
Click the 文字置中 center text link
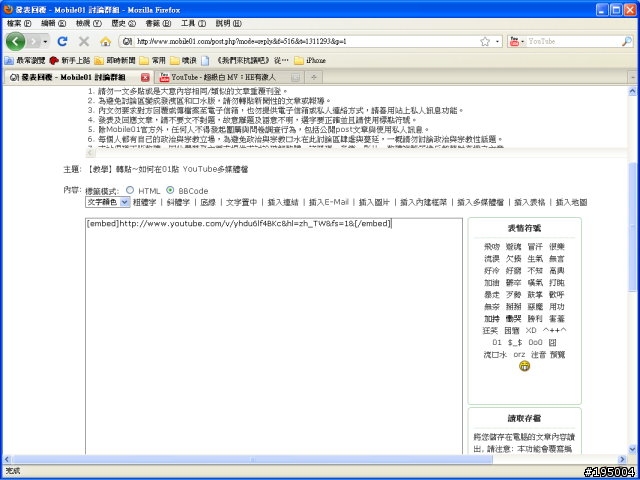[242, 202]
